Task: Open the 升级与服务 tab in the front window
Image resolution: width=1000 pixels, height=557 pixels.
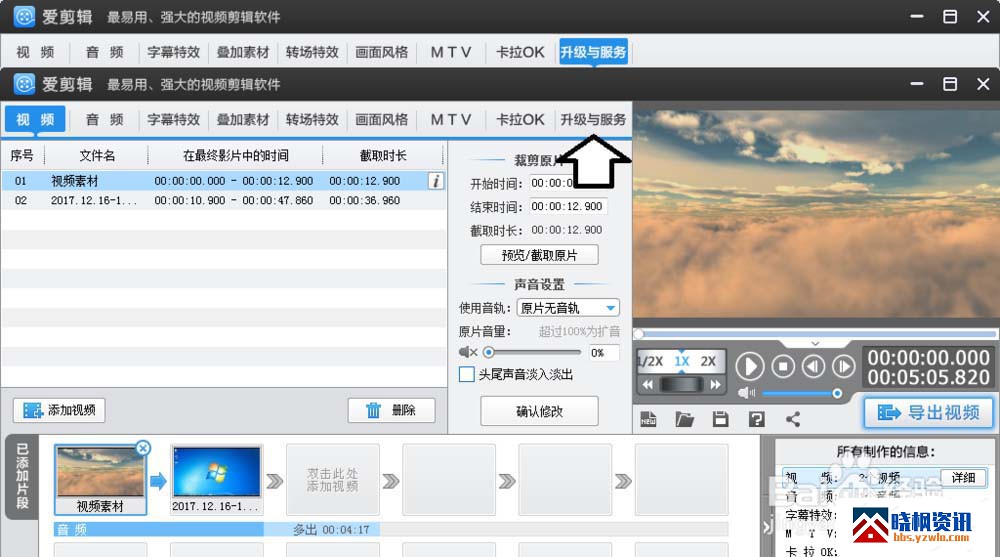Action: [593, 119]
